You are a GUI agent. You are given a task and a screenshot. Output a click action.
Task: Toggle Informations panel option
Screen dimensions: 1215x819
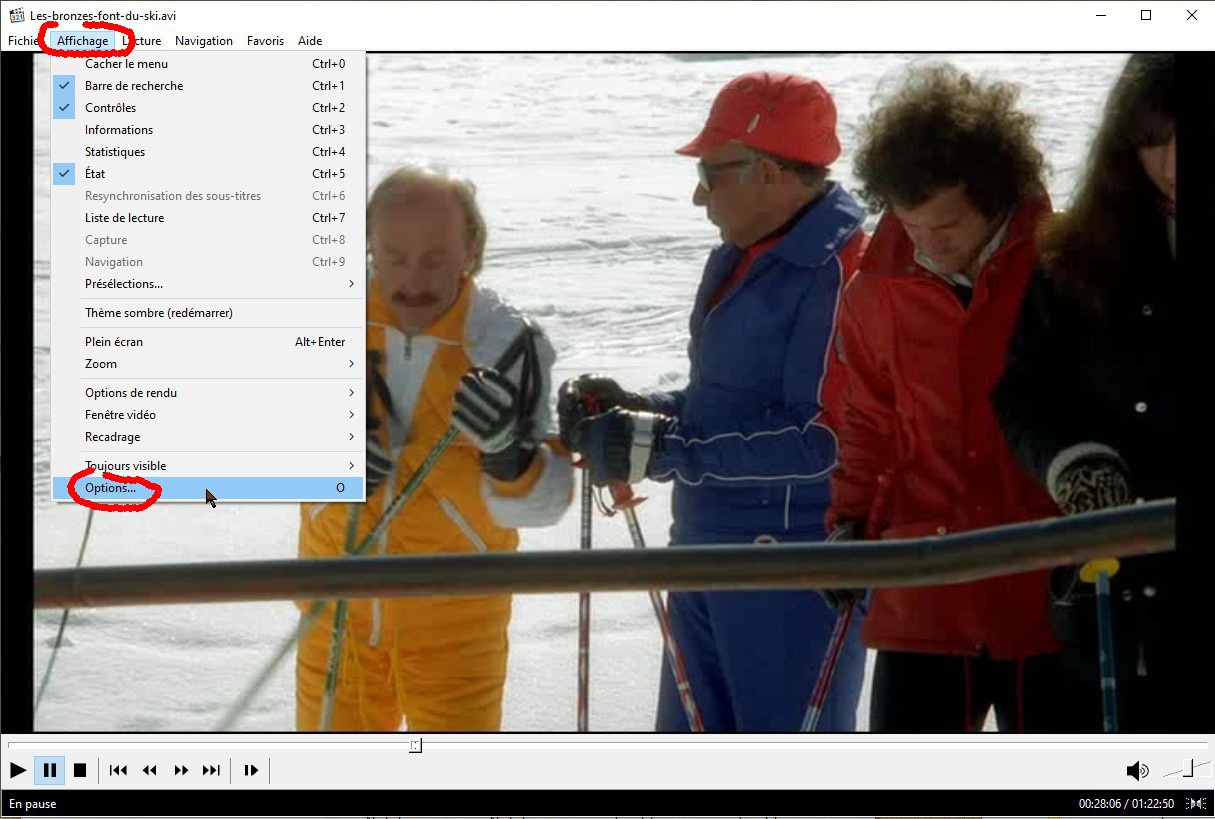pos(209,130)
